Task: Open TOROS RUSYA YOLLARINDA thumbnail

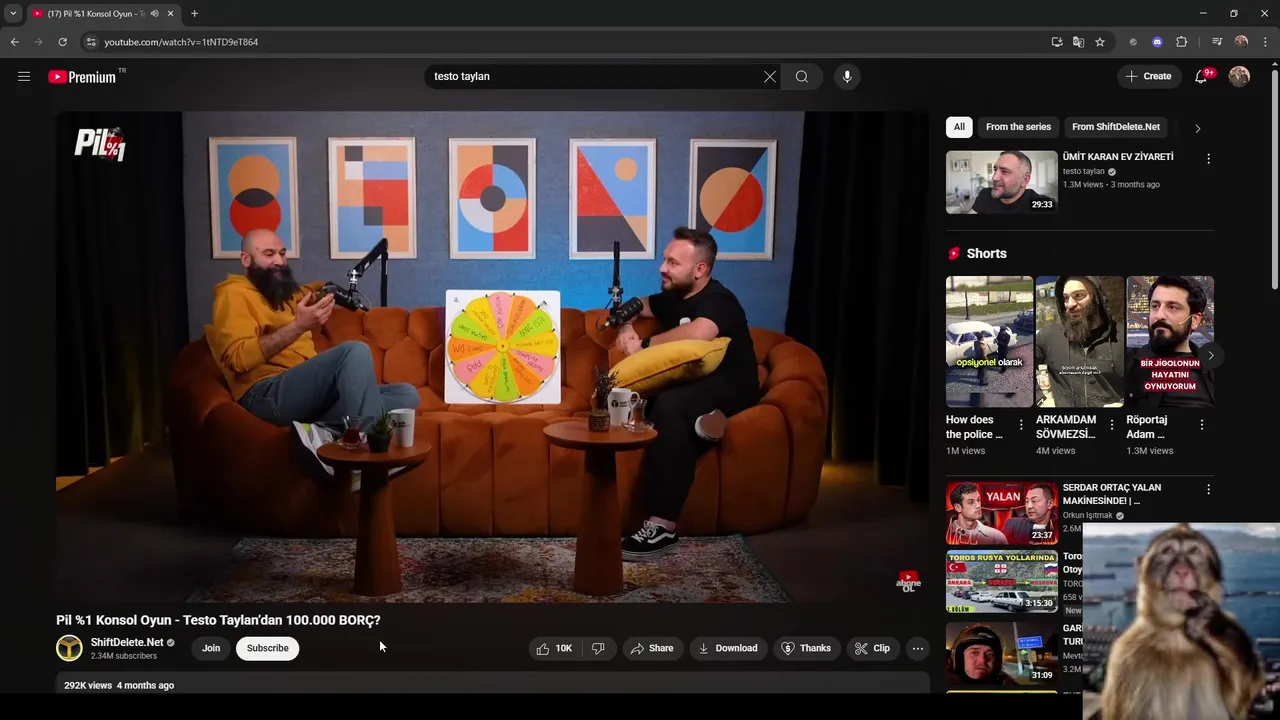Action: coord(1002,581)
